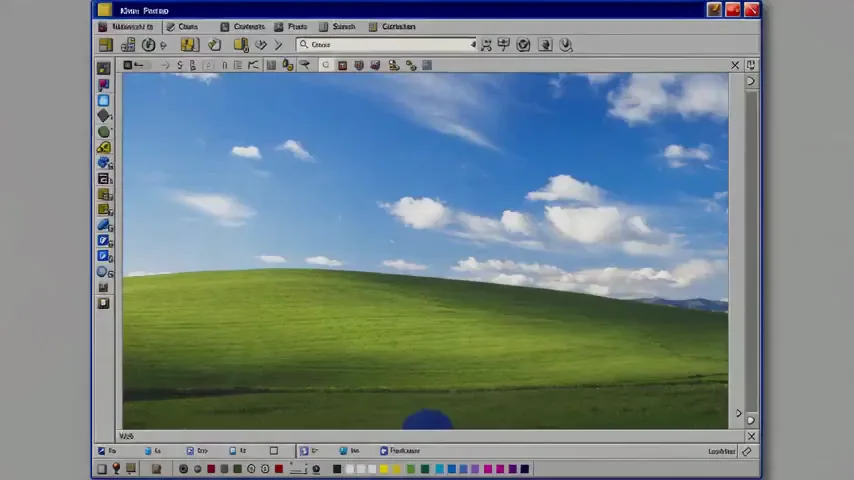854x480 pixels.
Task: Click the dark square icon atop the toolbox
Action: (x=103, y=69)
